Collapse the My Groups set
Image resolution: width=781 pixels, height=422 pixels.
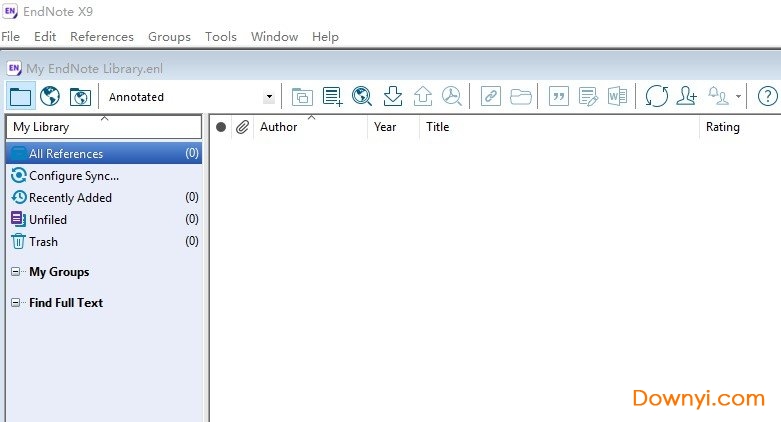(16, 272)
